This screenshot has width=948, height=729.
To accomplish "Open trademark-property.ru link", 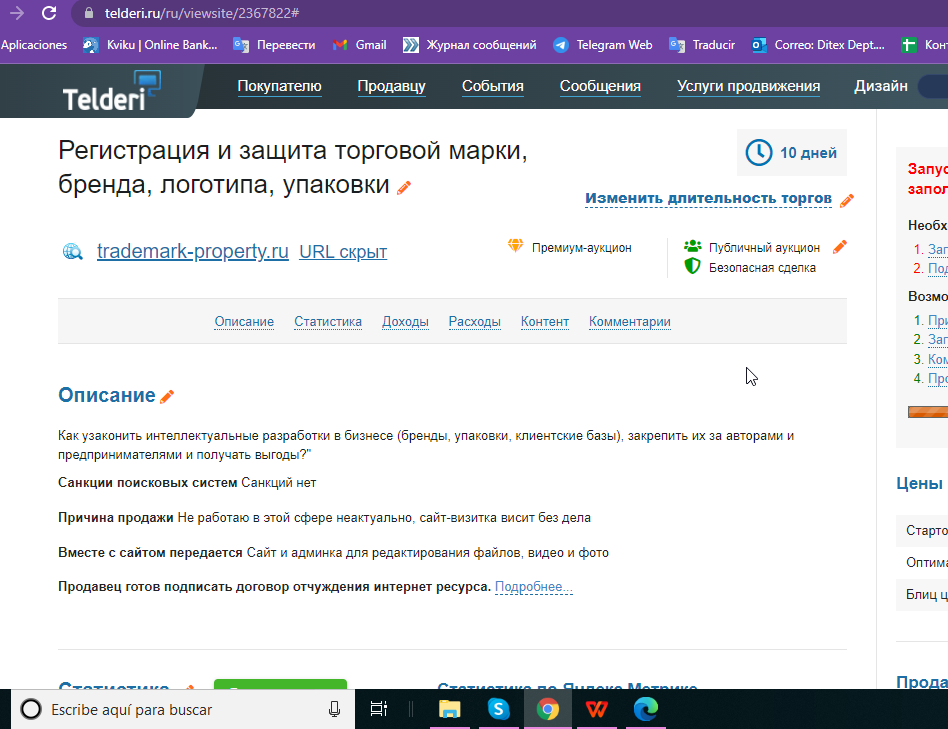I will [x=193, y=251].
